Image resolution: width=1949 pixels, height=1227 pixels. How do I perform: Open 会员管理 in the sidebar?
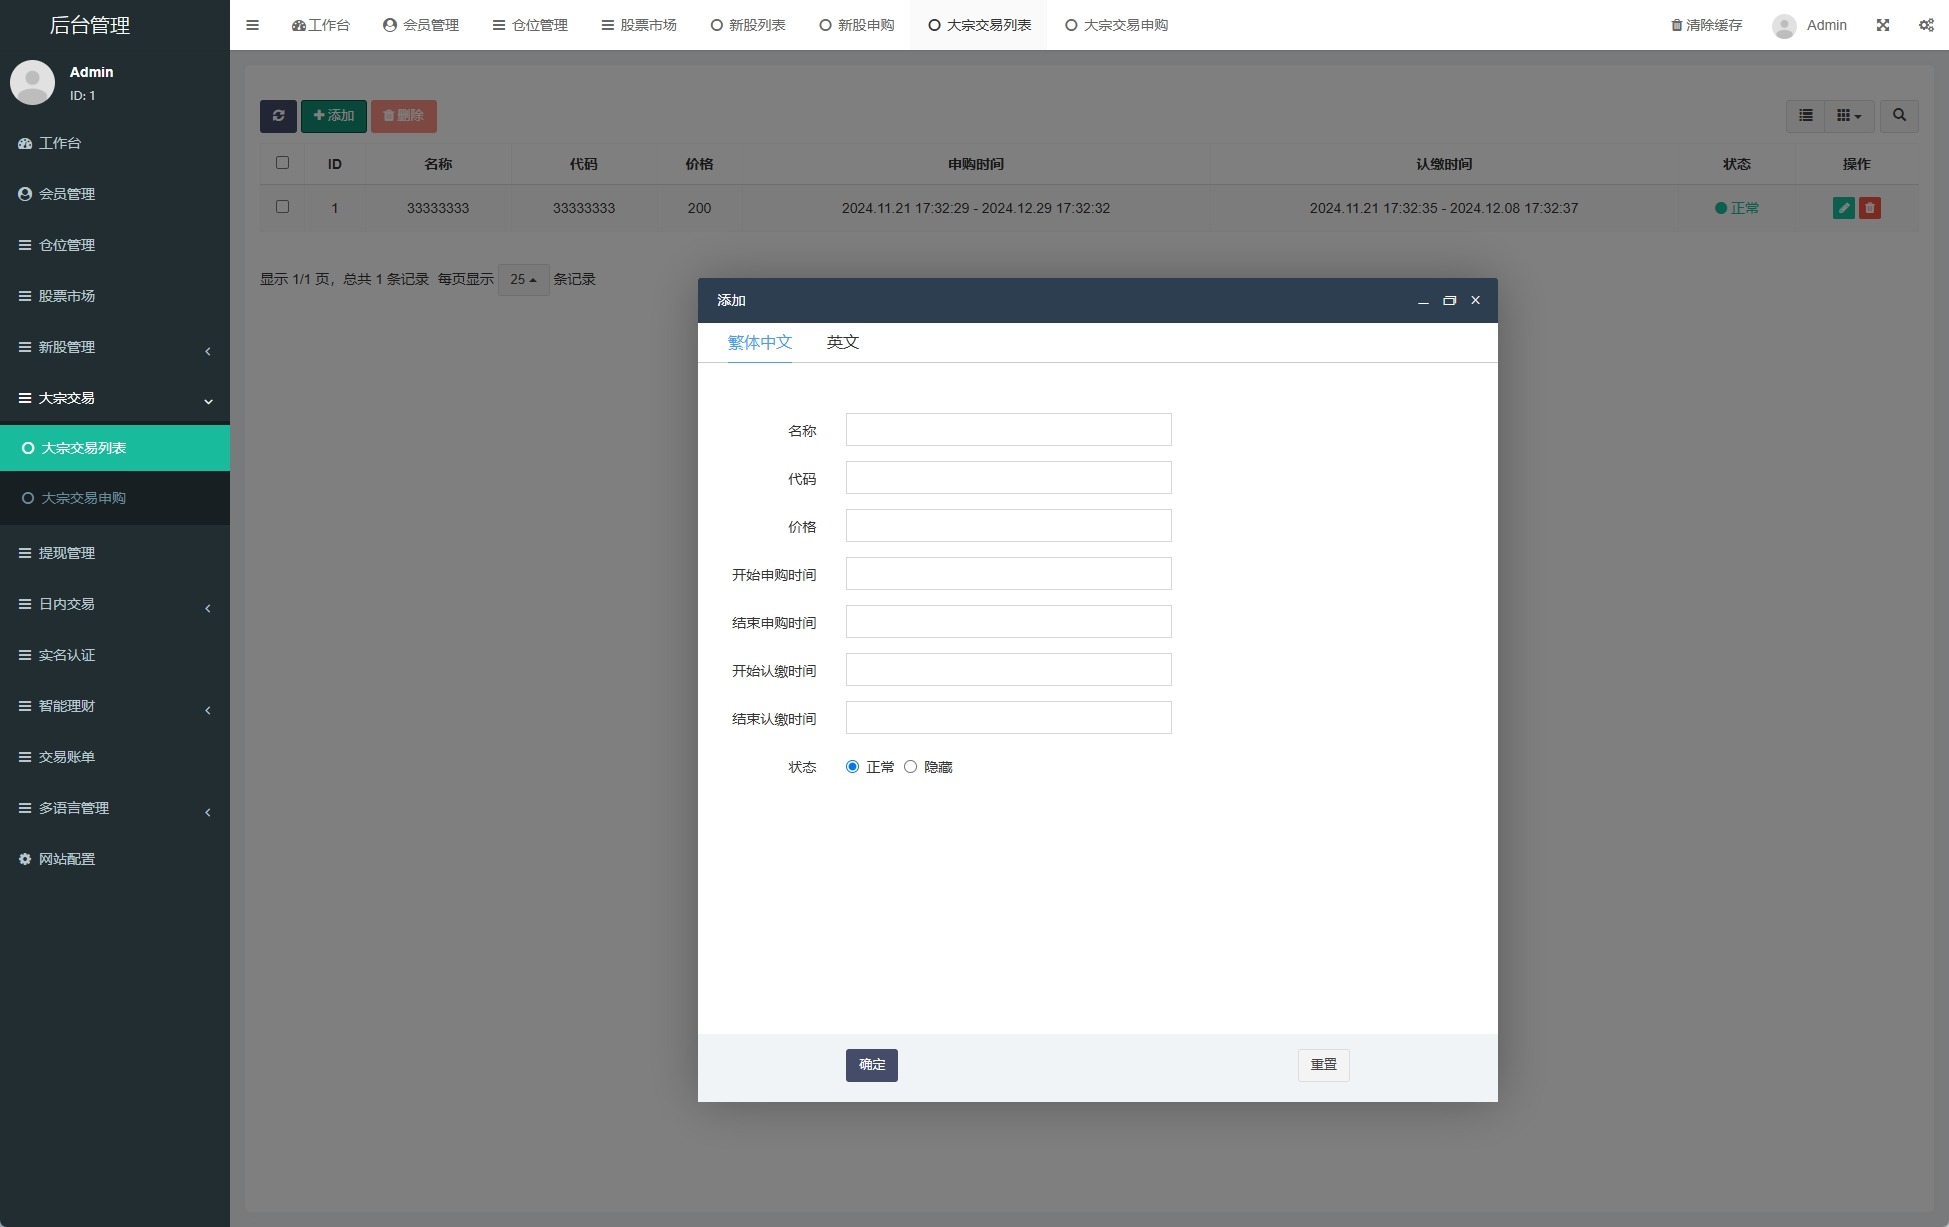coord(115,194)
